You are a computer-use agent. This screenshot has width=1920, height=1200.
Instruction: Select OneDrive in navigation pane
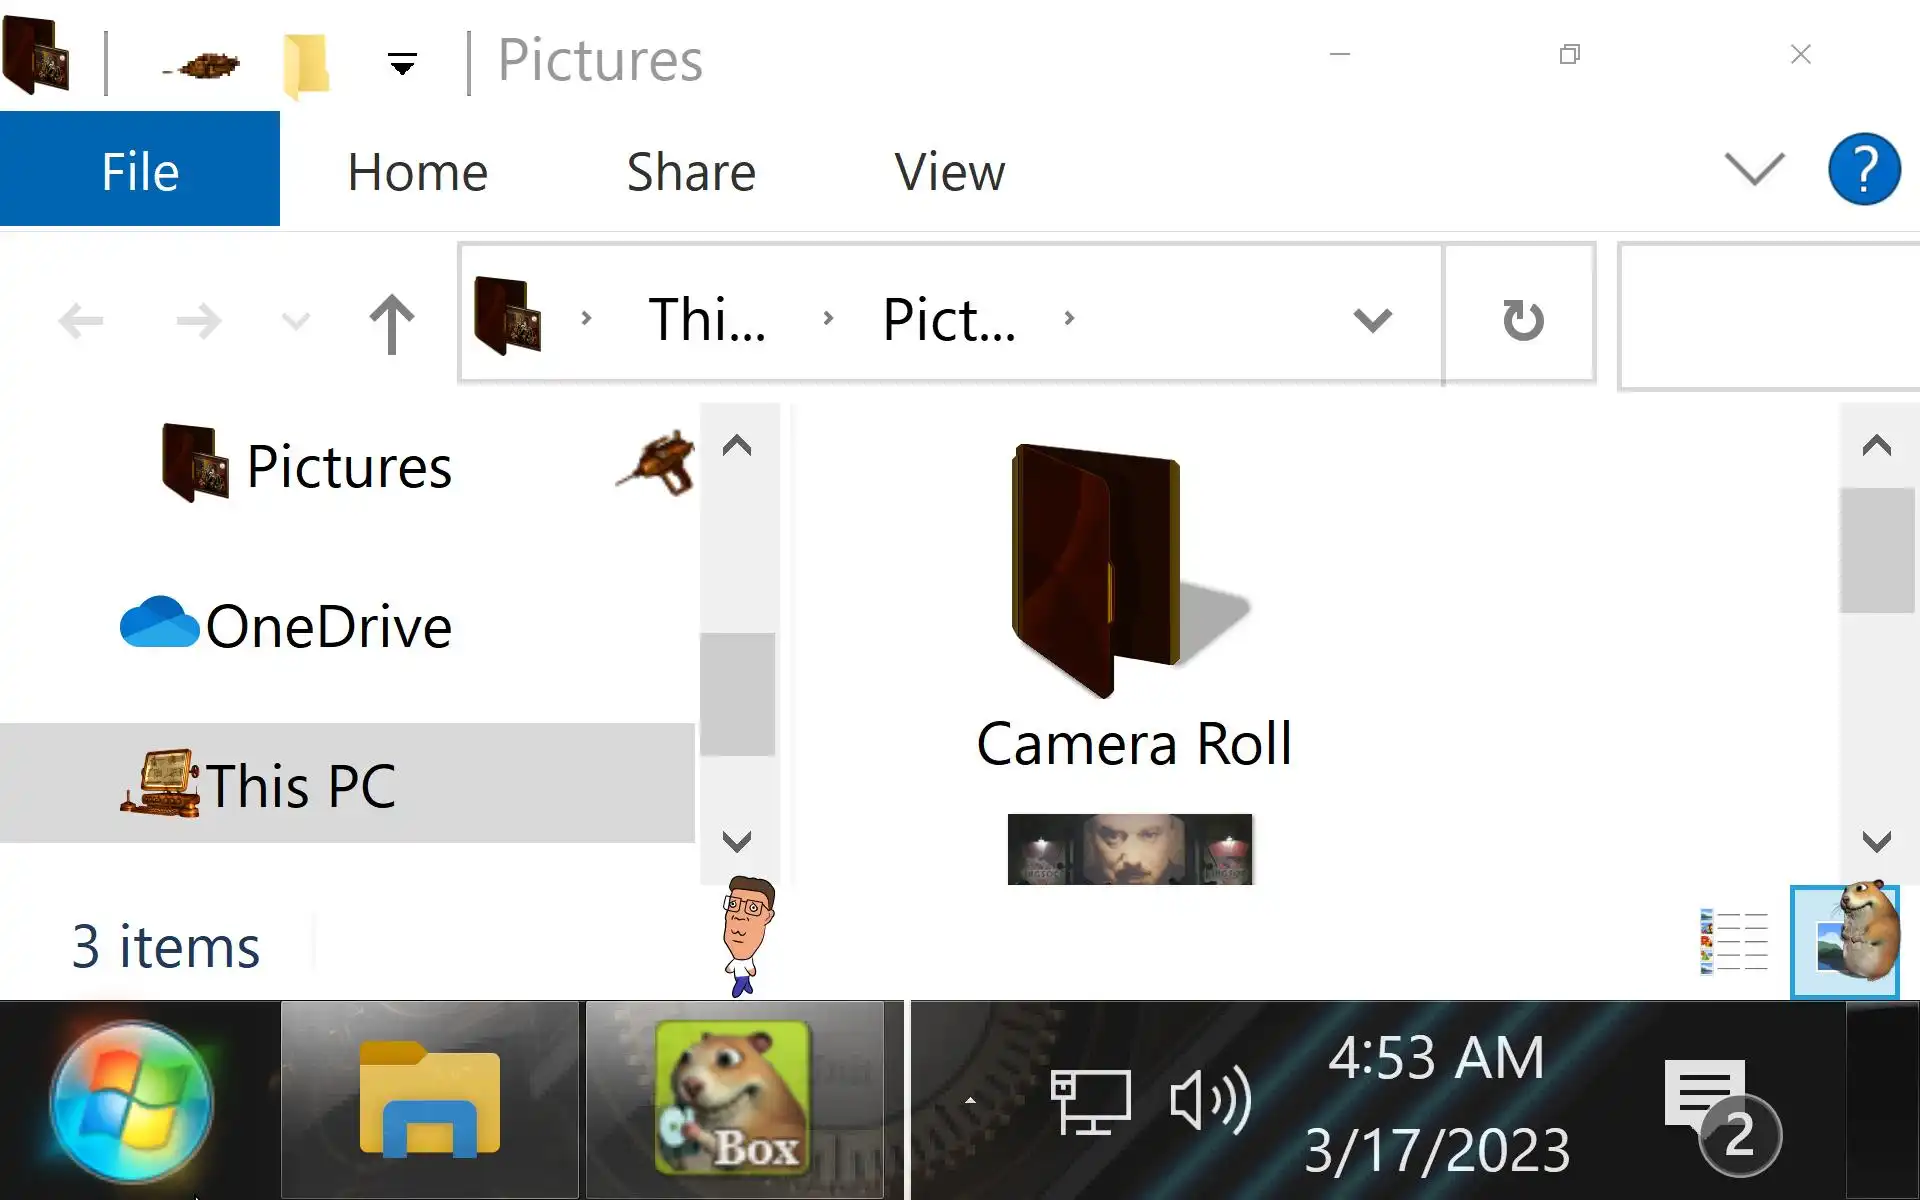tap(328, 627)
